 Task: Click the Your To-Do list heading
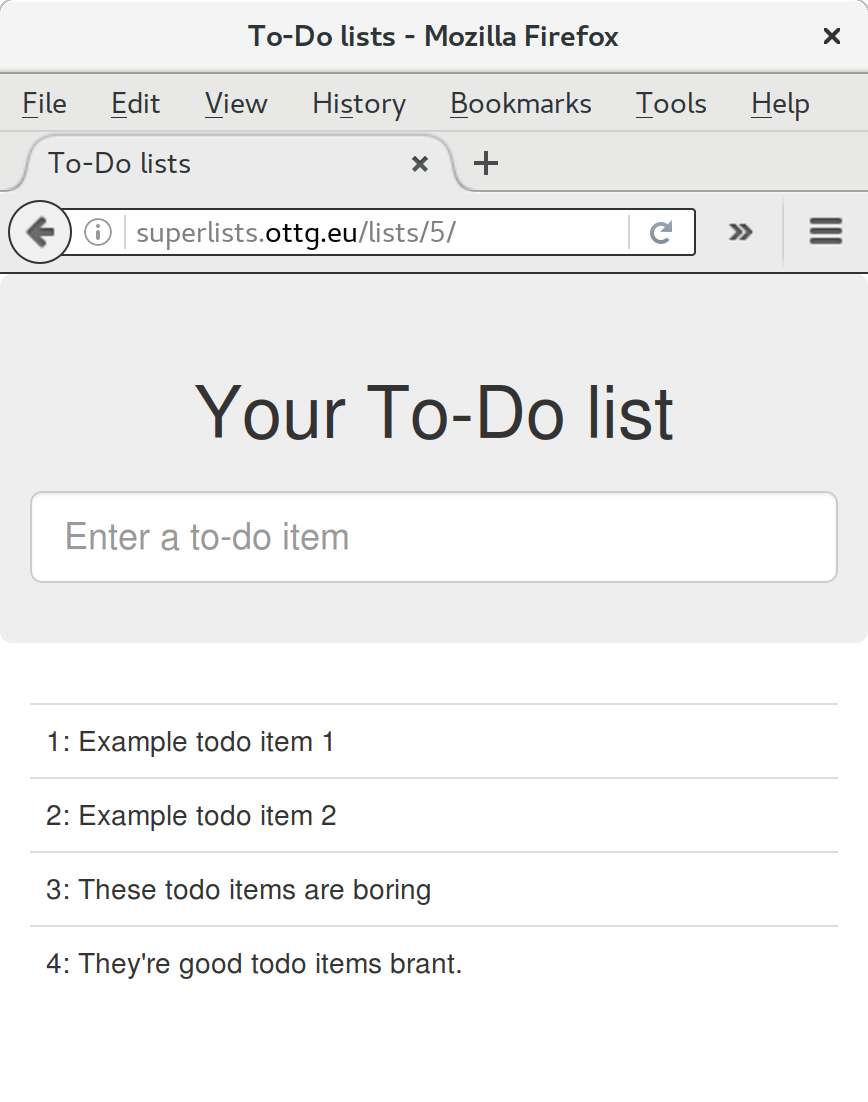point(434,410)
